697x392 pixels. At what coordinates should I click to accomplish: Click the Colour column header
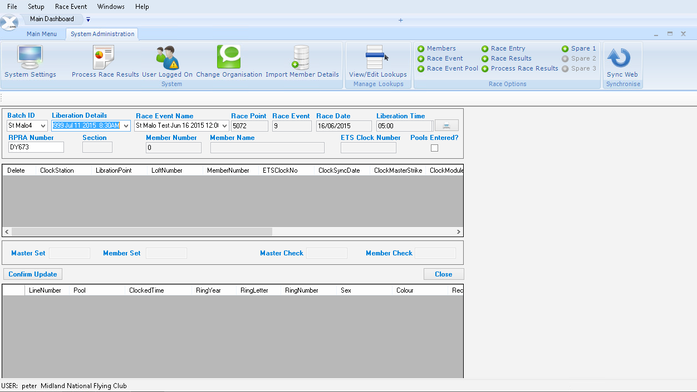[420, 290]
